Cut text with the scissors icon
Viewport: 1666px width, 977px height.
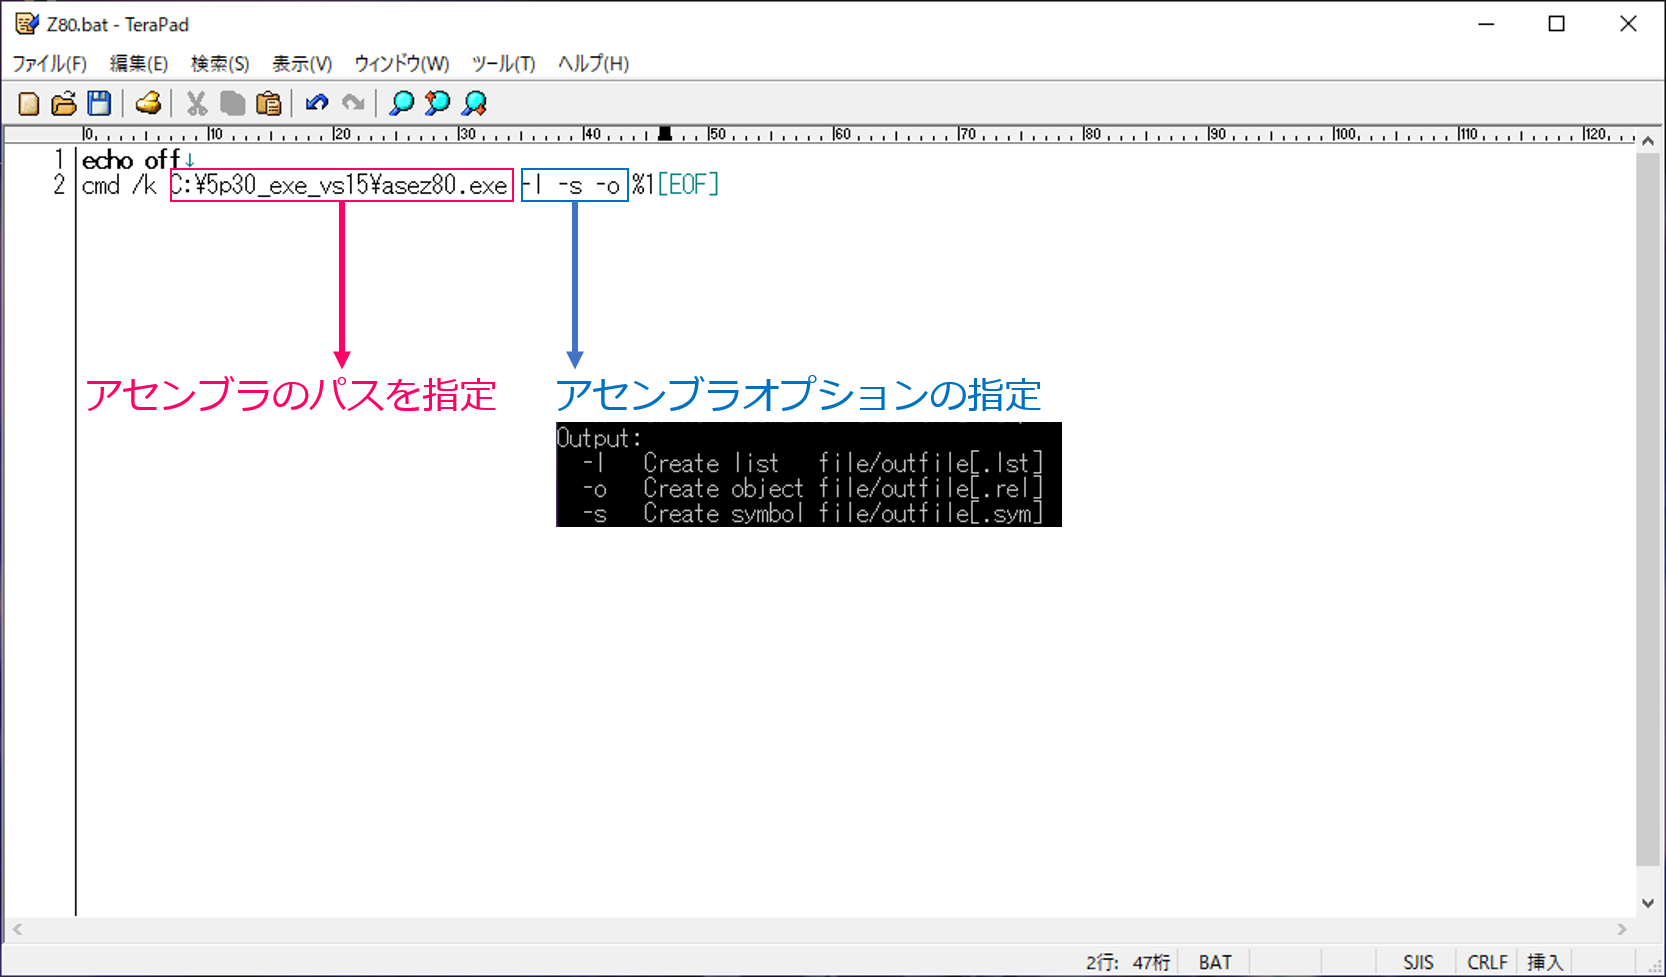coord(196,103)
